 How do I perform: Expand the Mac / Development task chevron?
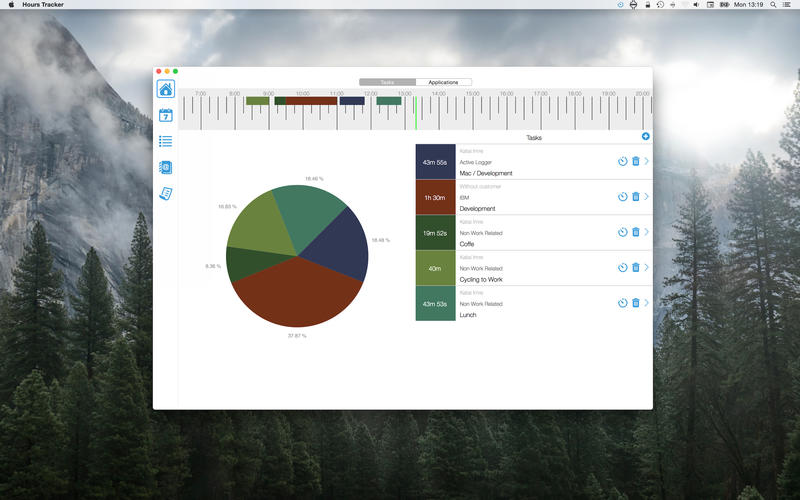click(647, 161)
